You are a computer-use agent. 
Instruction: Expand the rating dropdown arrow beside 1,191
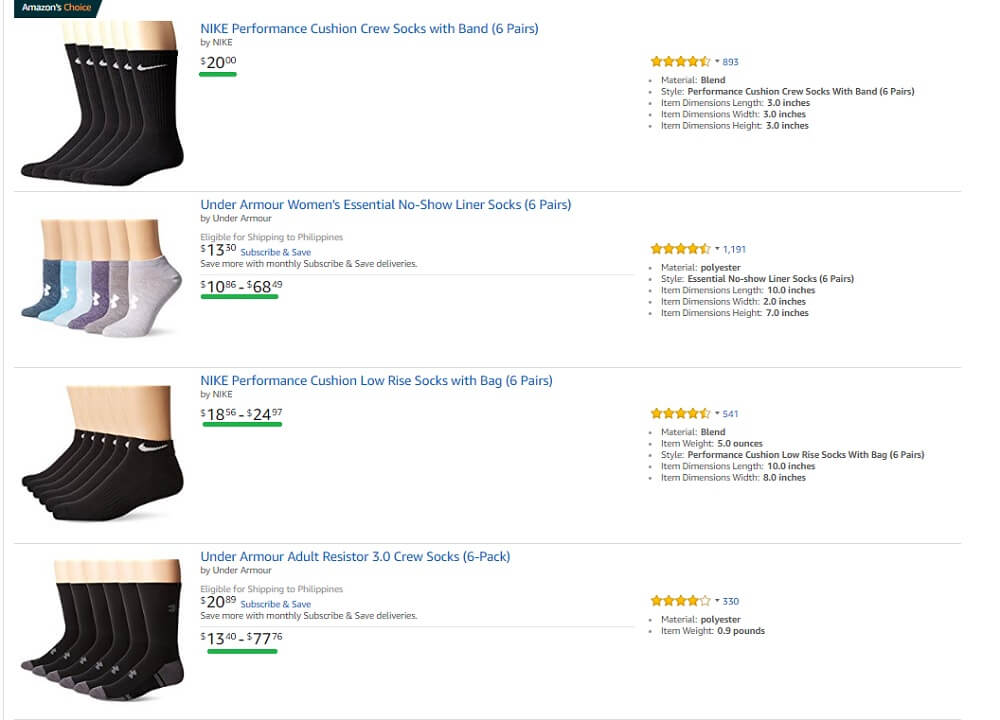717,249
